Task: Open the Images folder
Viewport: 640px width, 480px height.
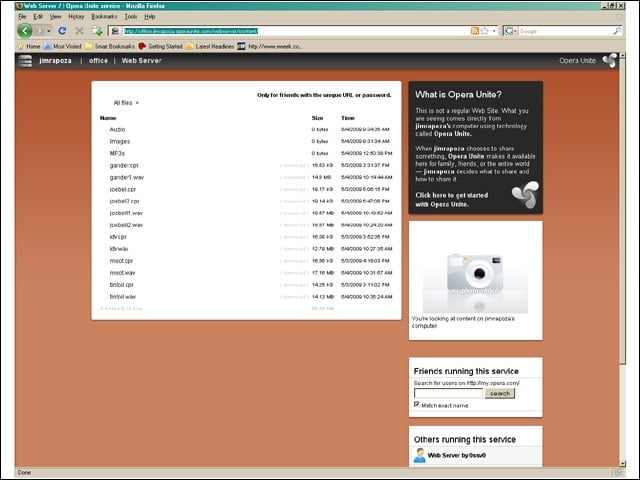Action: click(x=120, y=142)
